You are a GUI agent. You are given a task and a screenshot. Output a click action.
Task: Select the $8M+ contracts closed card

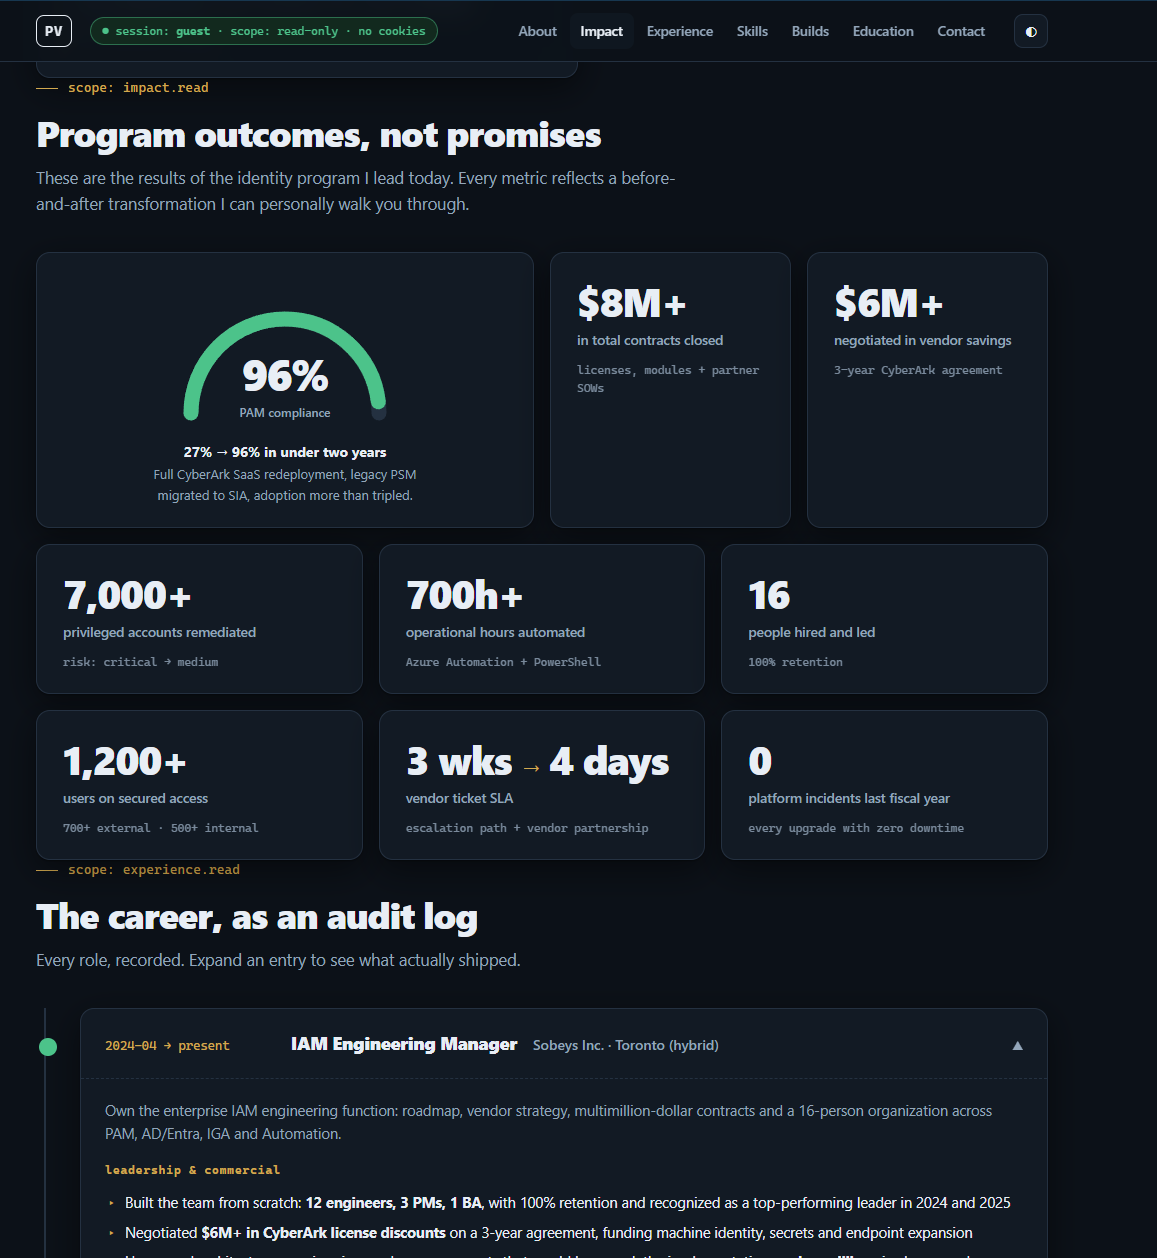670,390
